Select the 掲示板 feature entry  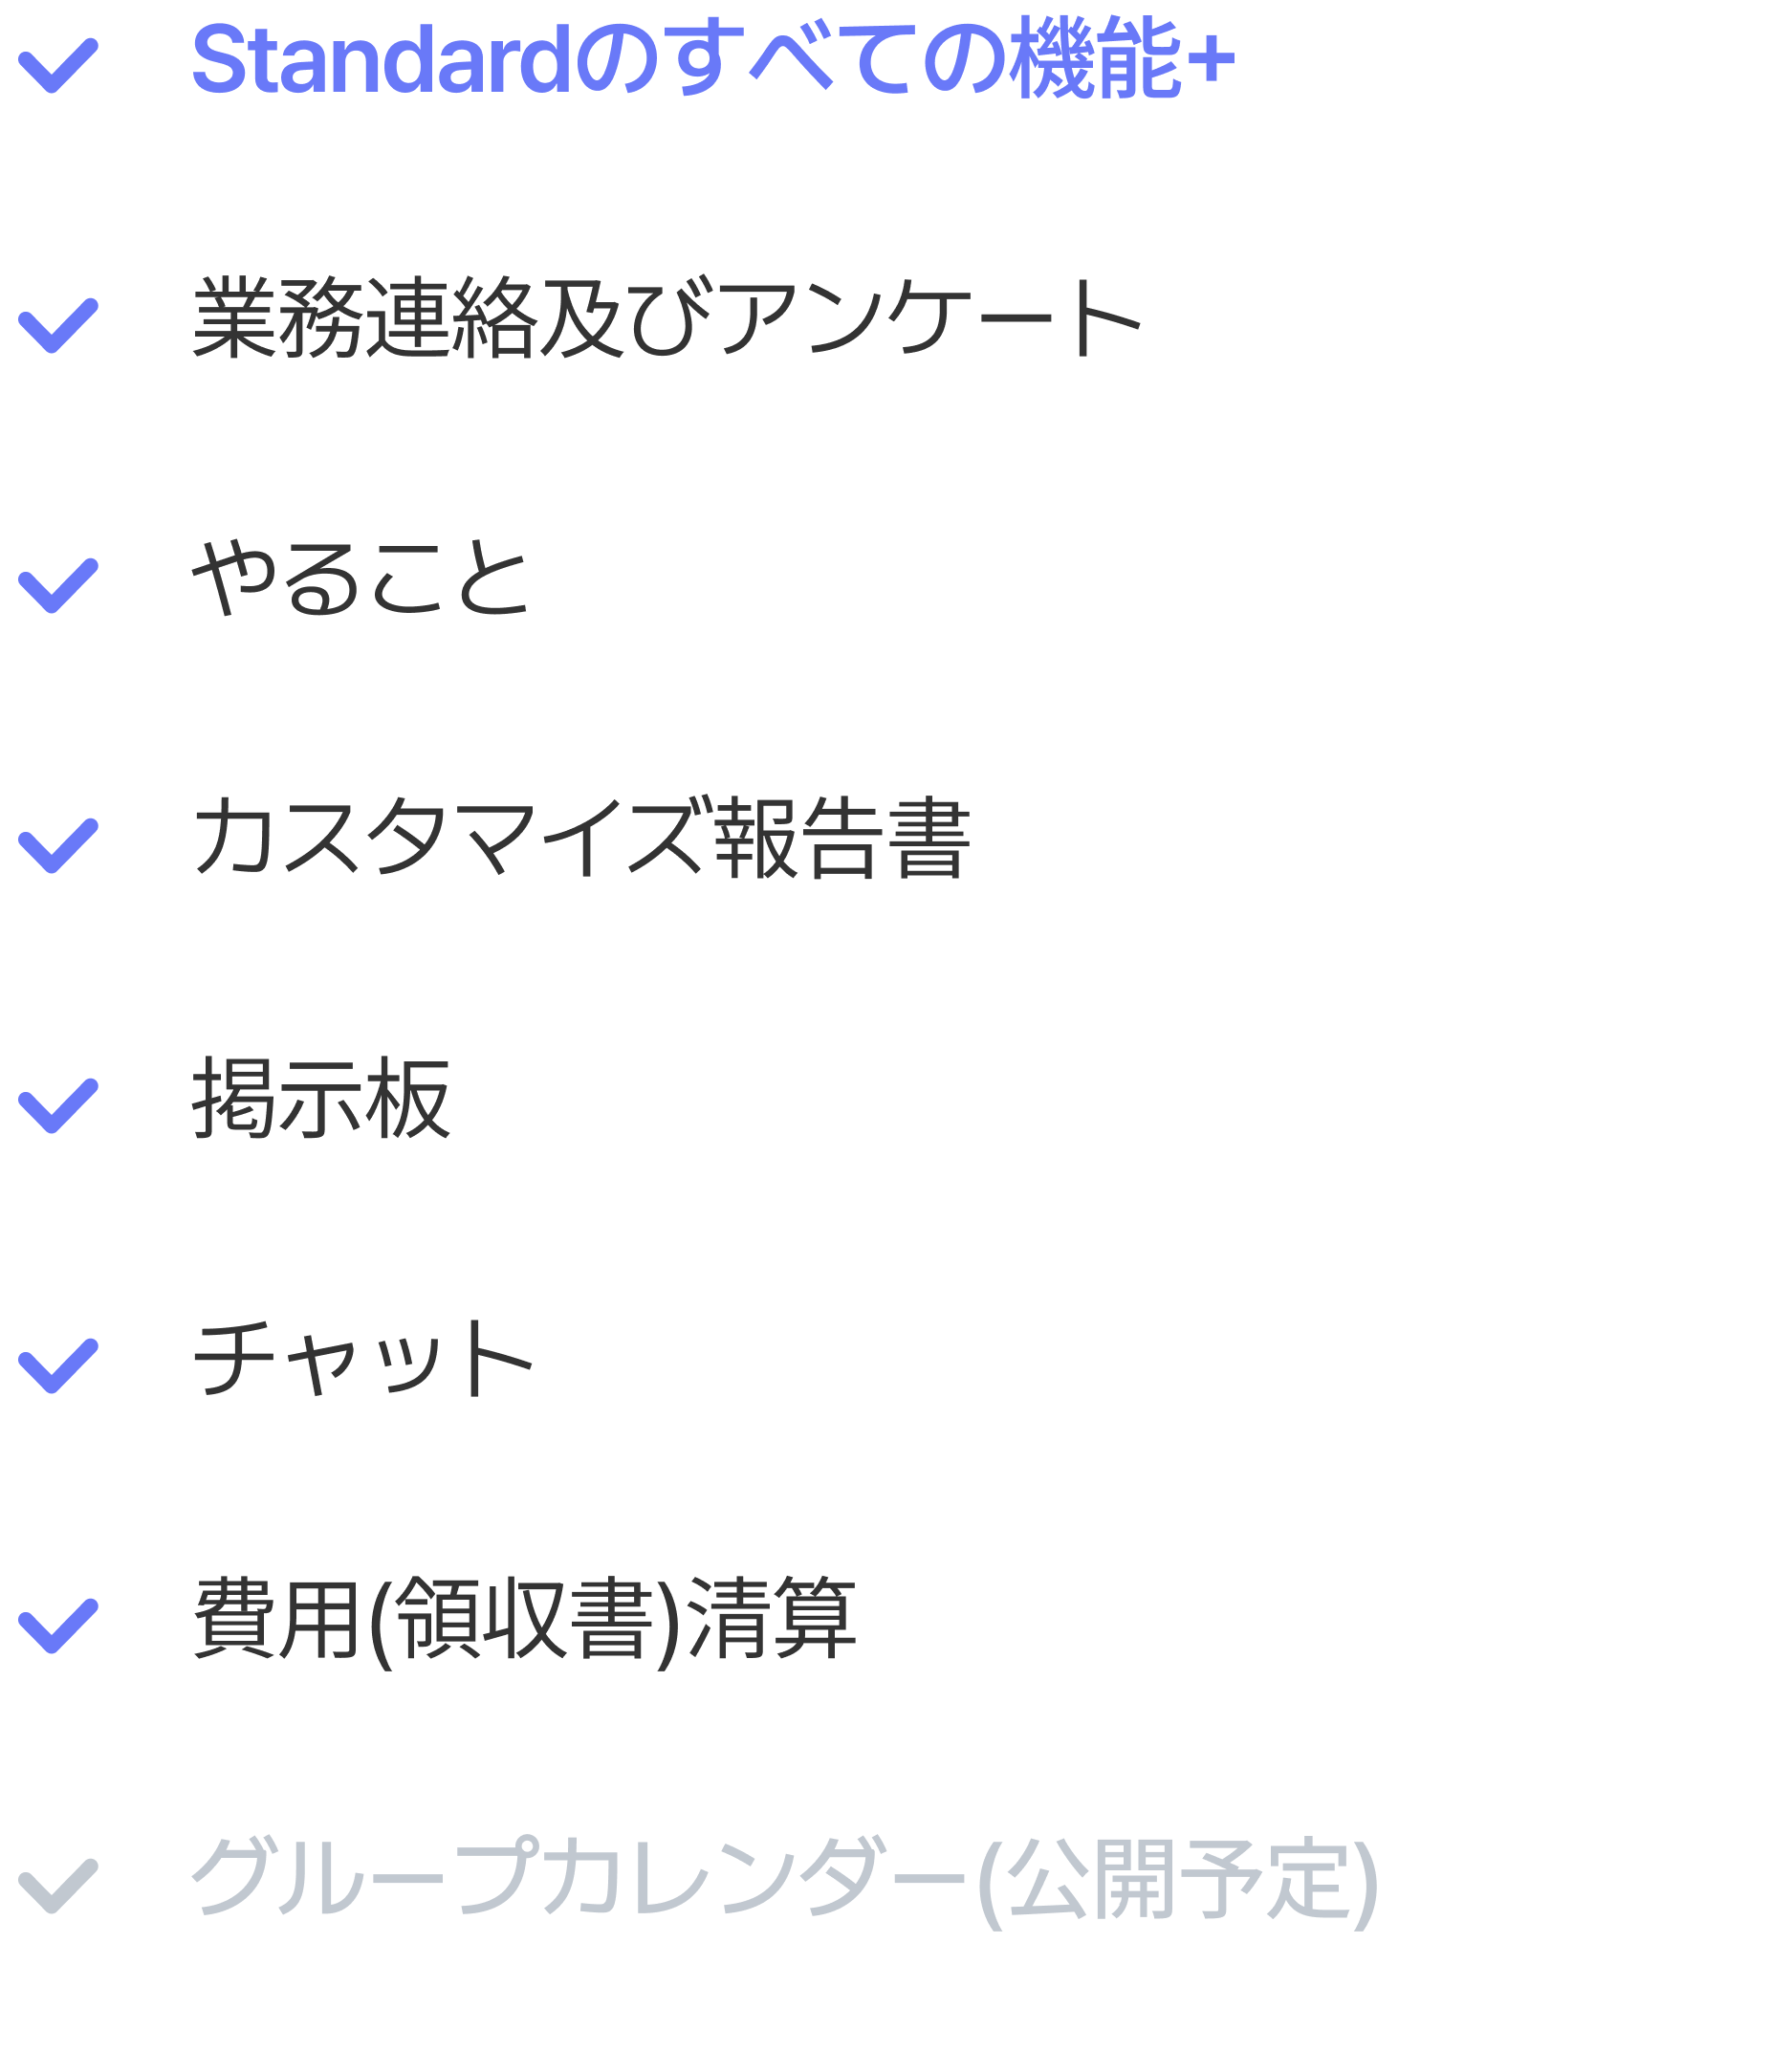[321, 1098]
